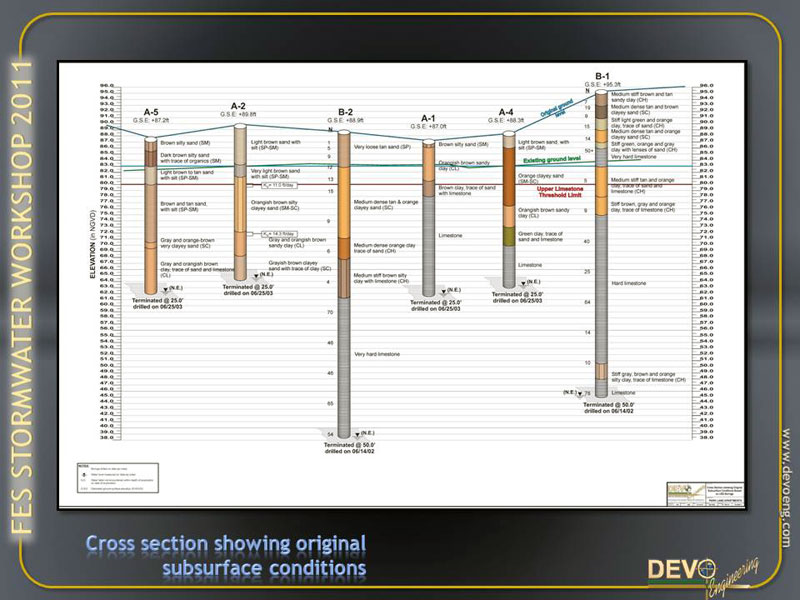The image size is (800, 600).
Task: Click the 'Very hard limestone' label in B-2
Action: [x=377, y=354]
